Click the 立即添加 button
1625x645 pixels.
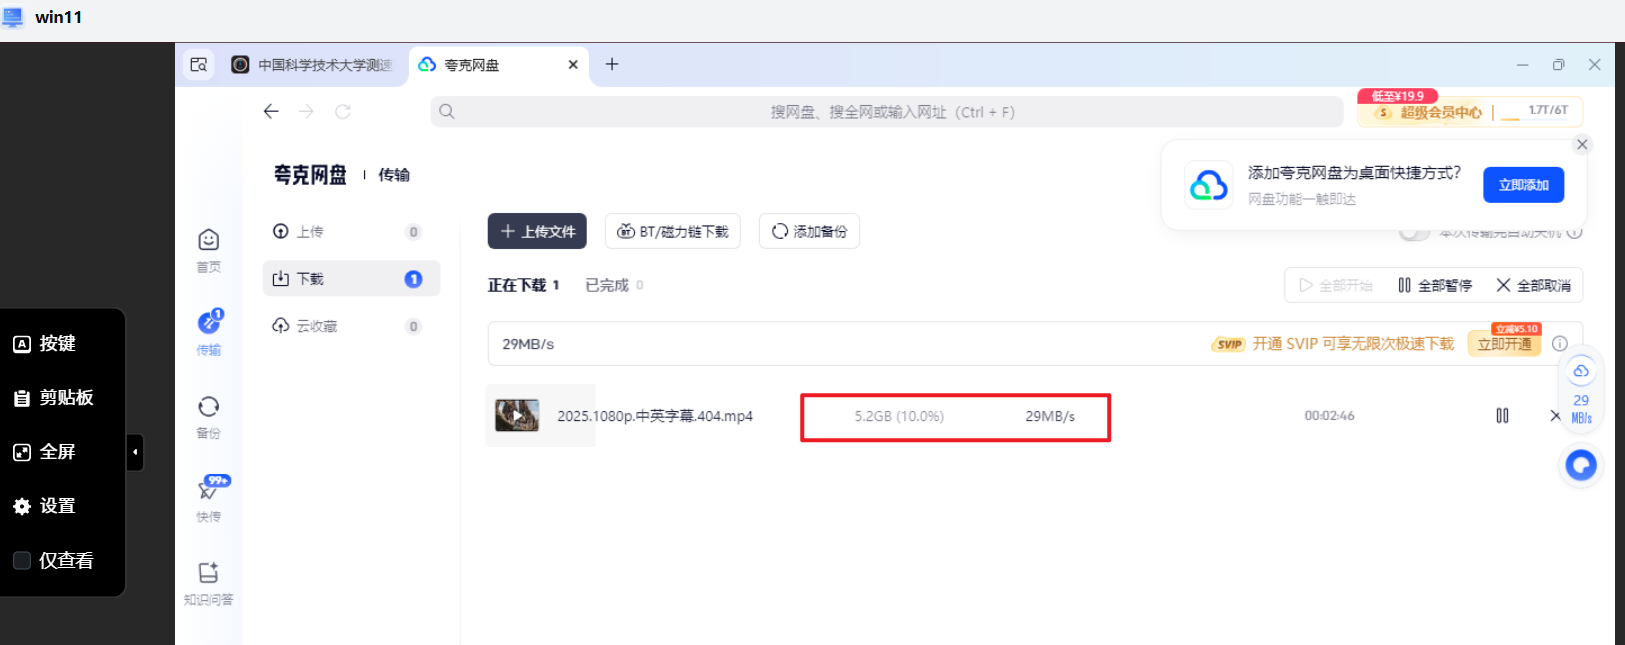1523,185
